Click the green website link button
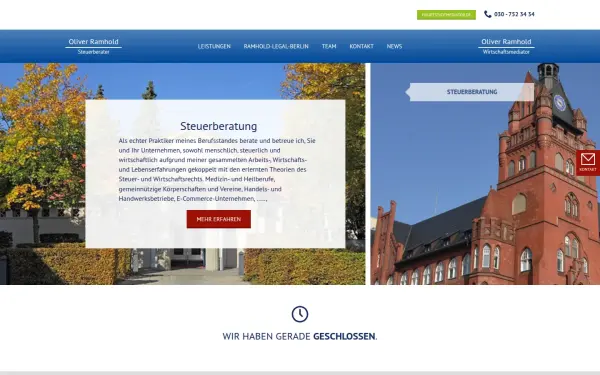The height and width of the screenshot is (375, 600). pos(446,15)
